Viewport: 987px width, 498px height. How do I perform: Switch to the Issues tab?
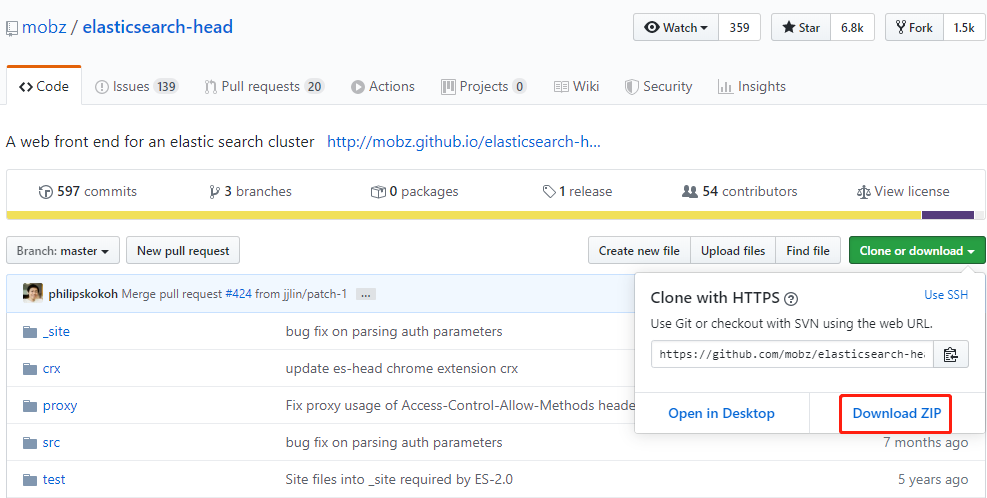tap(136, 87)
